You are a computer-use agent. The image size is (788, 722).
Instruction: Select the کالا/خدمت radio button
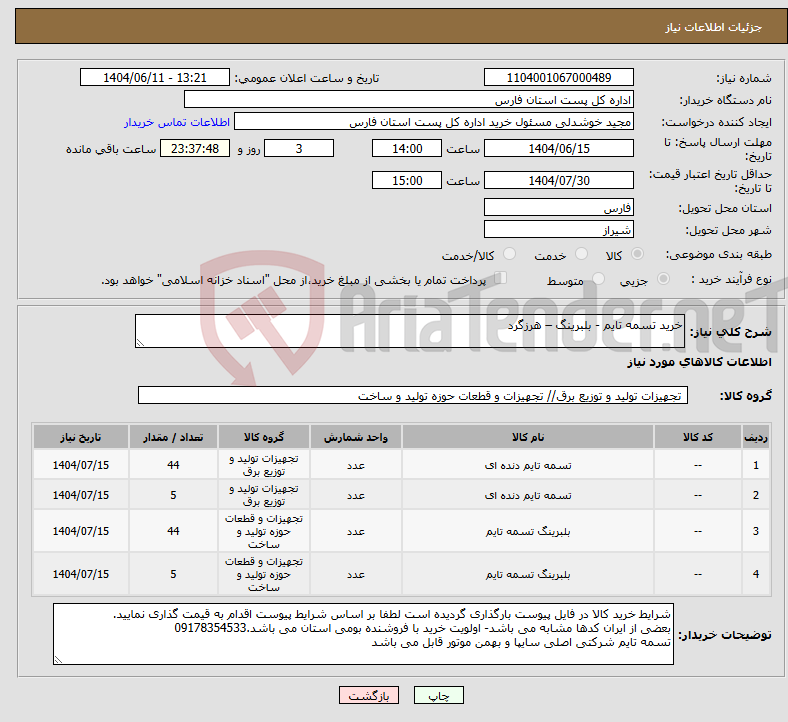pyautogui.click(x=510, y=254)
